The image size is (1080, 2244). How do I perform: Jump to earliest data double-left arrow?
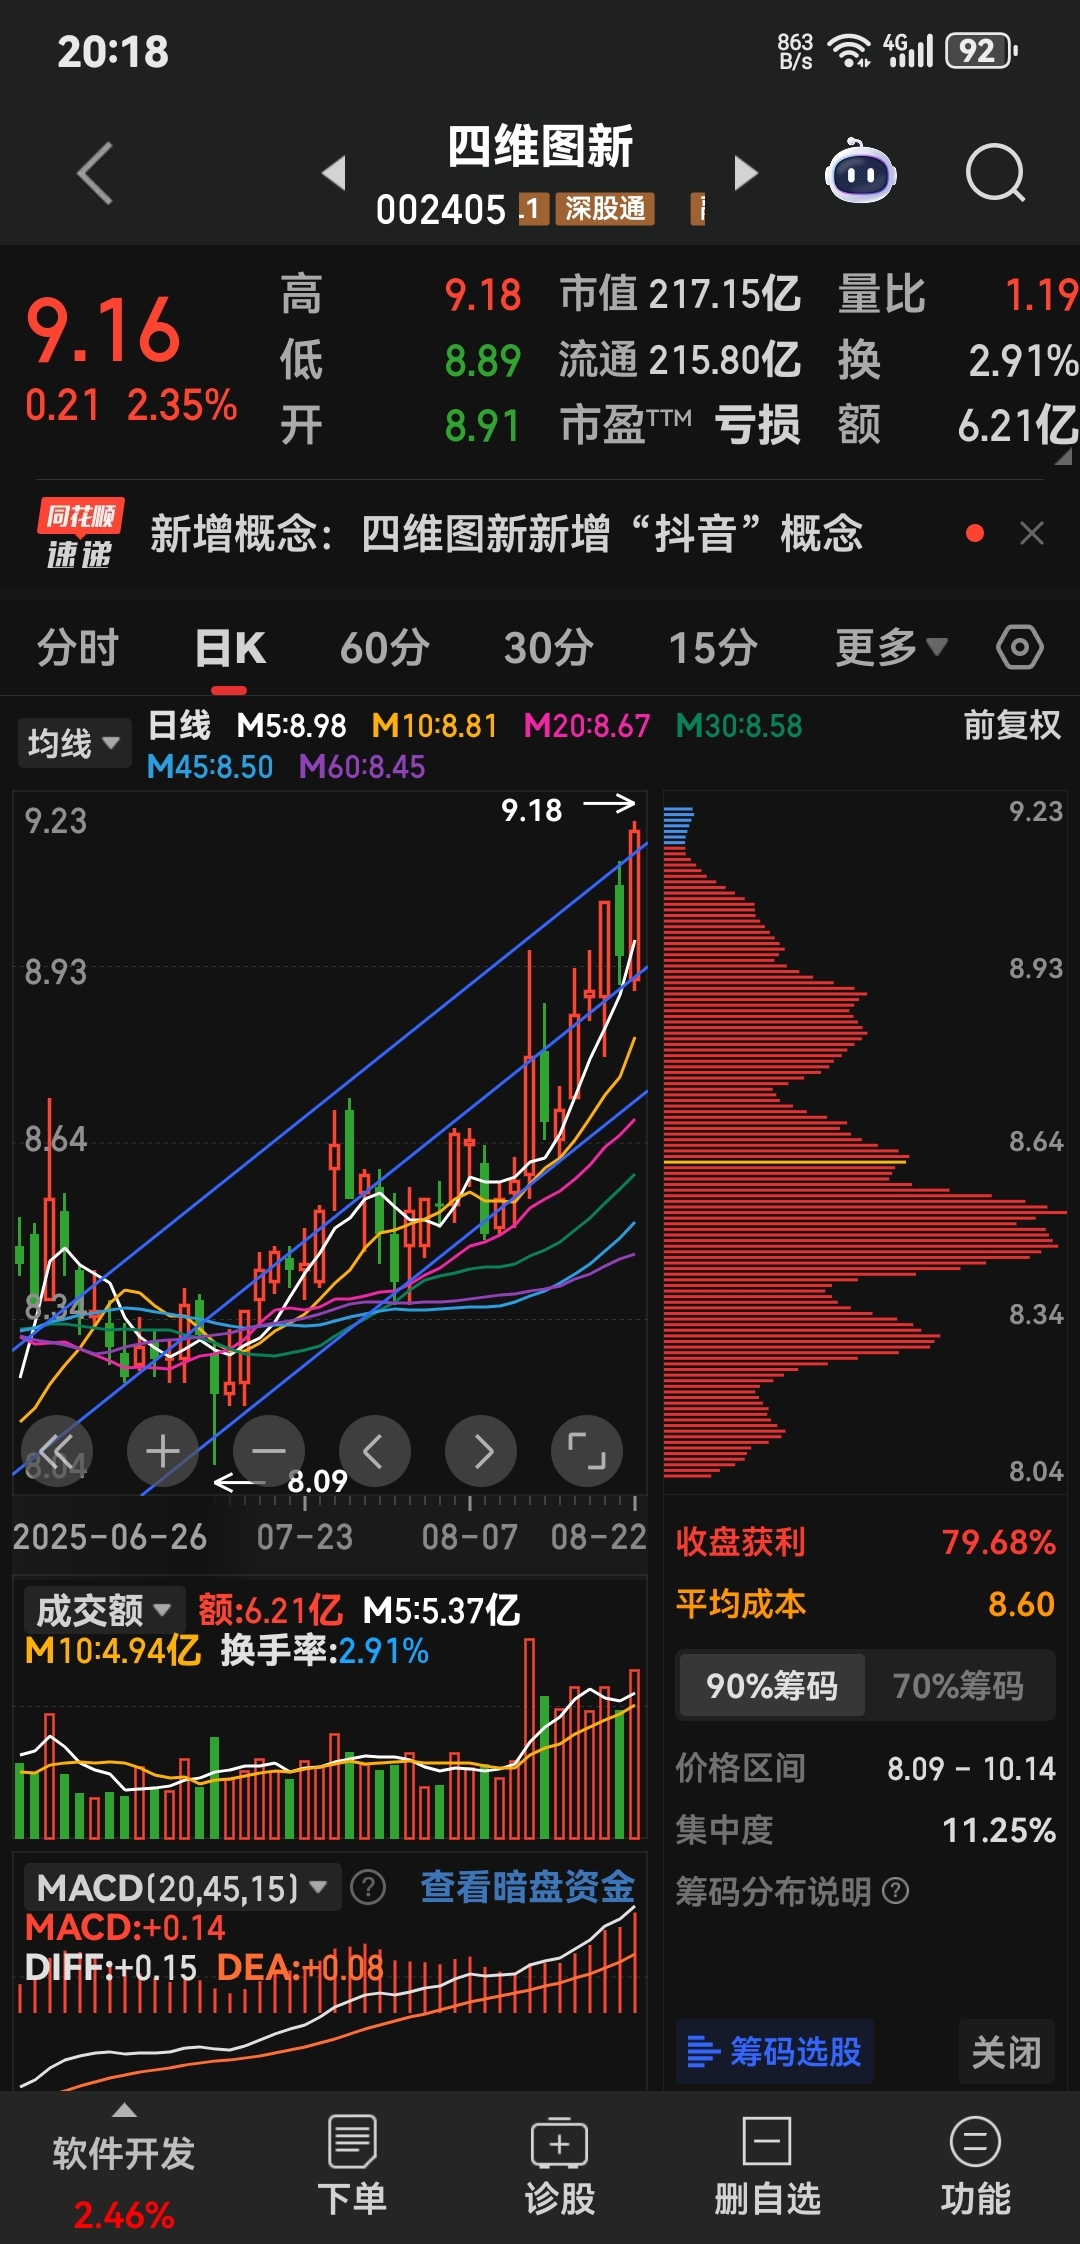pos(57,1451)
